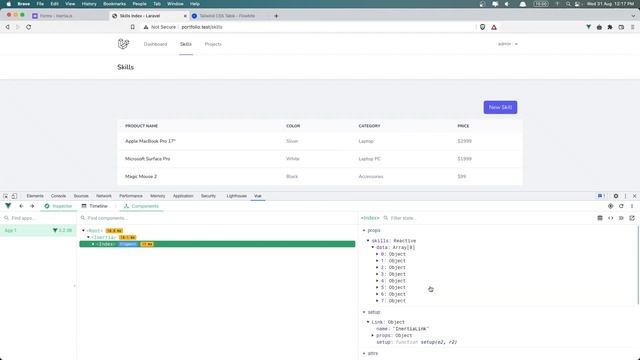
Task: Open the admin user dropdown
Action: point(508,44)
